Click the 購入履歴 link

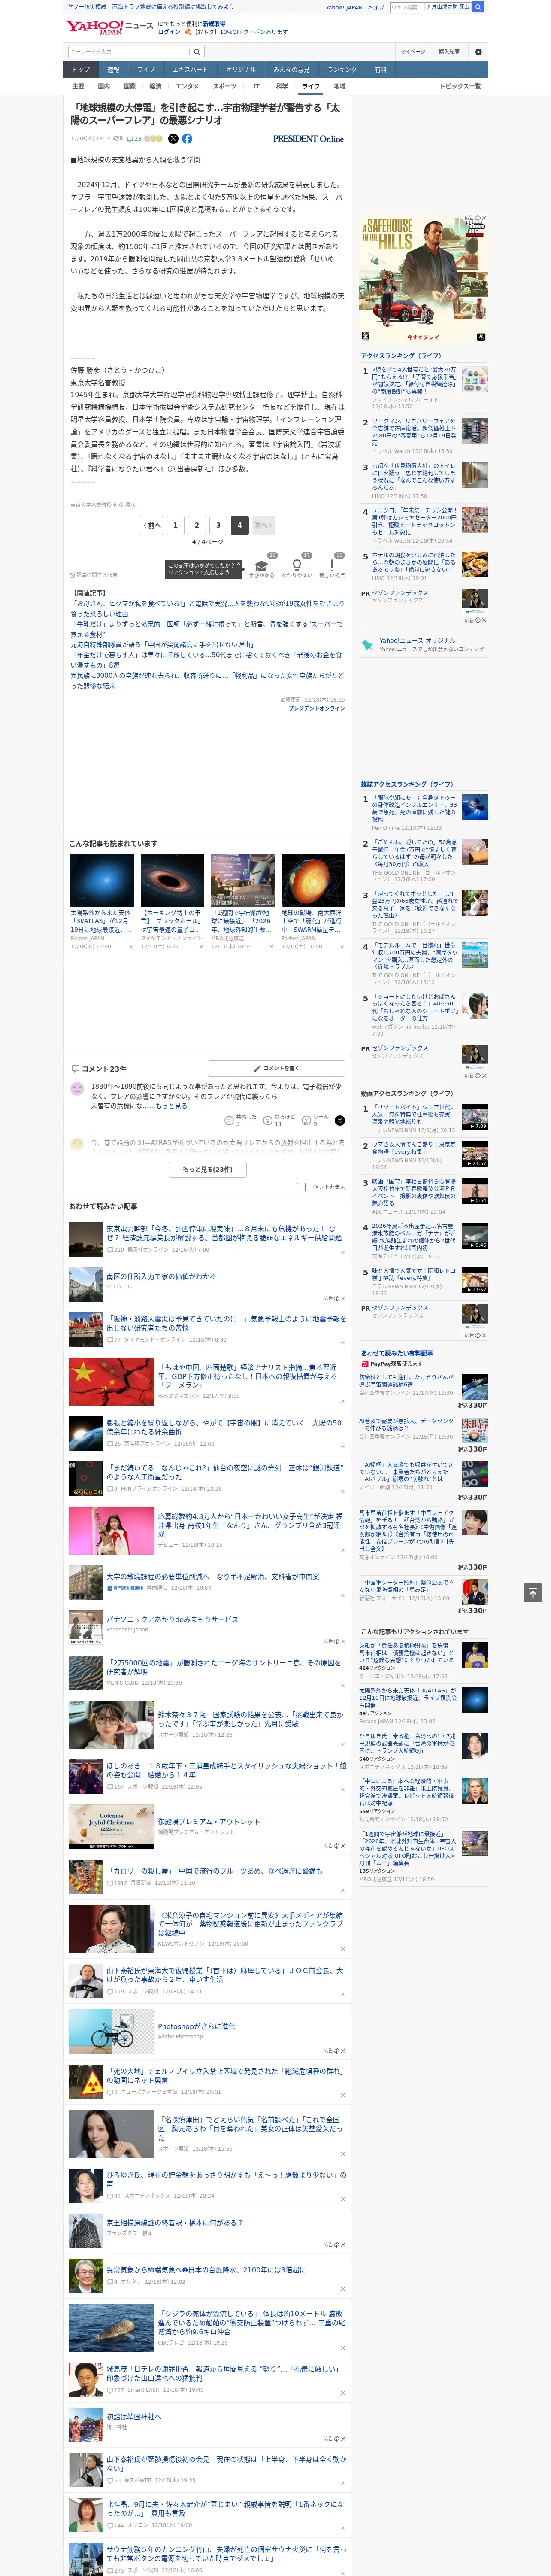[449, 51]
